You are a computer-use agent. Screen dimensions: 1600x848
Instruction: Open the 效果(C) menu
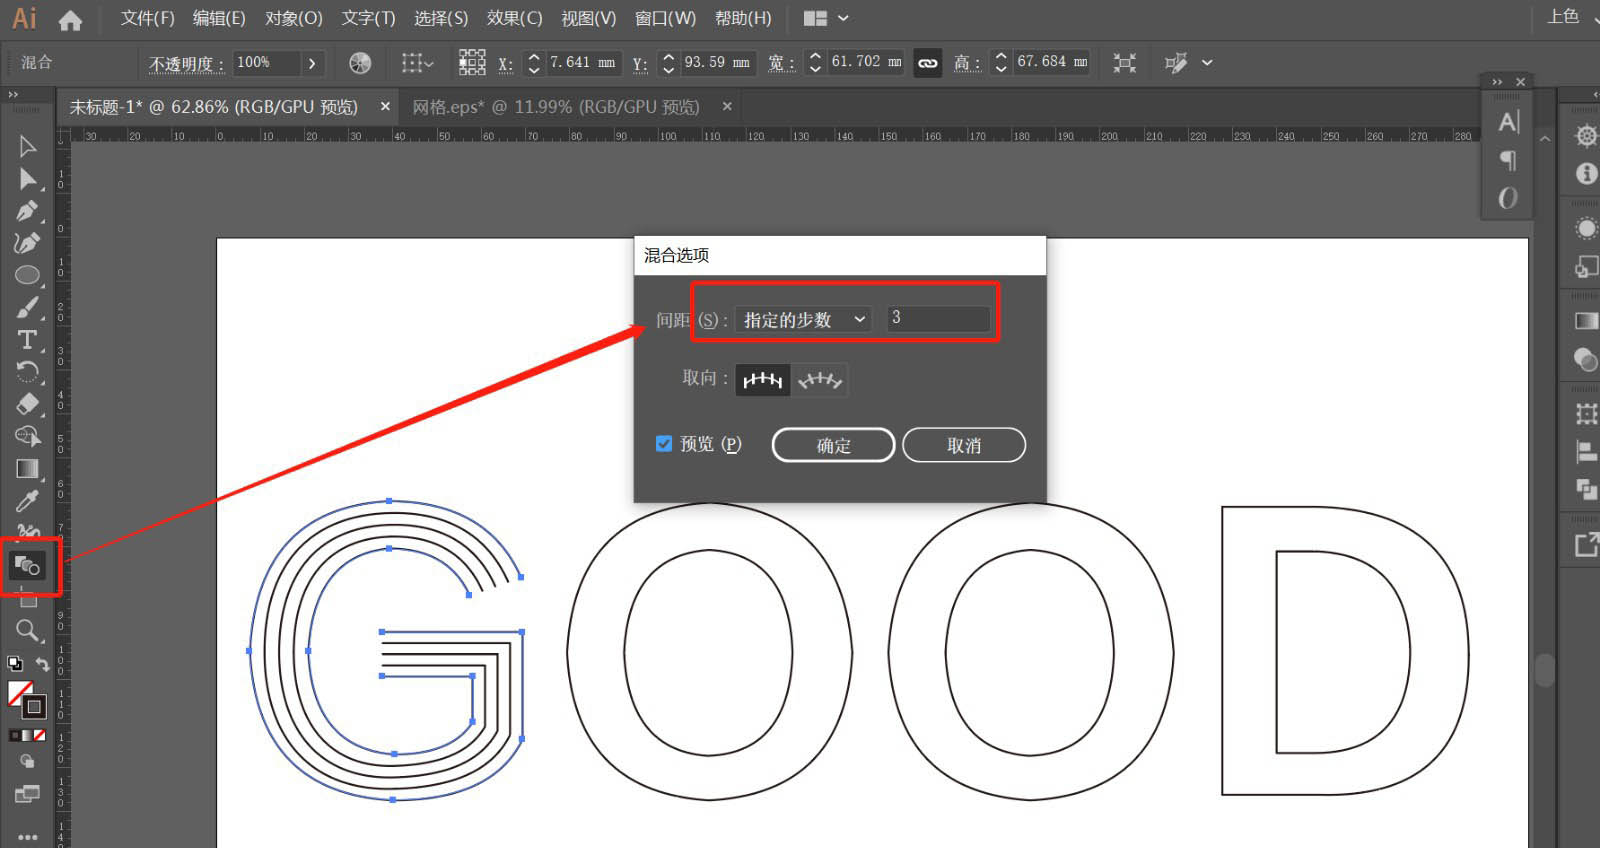[x=514, y=18]
